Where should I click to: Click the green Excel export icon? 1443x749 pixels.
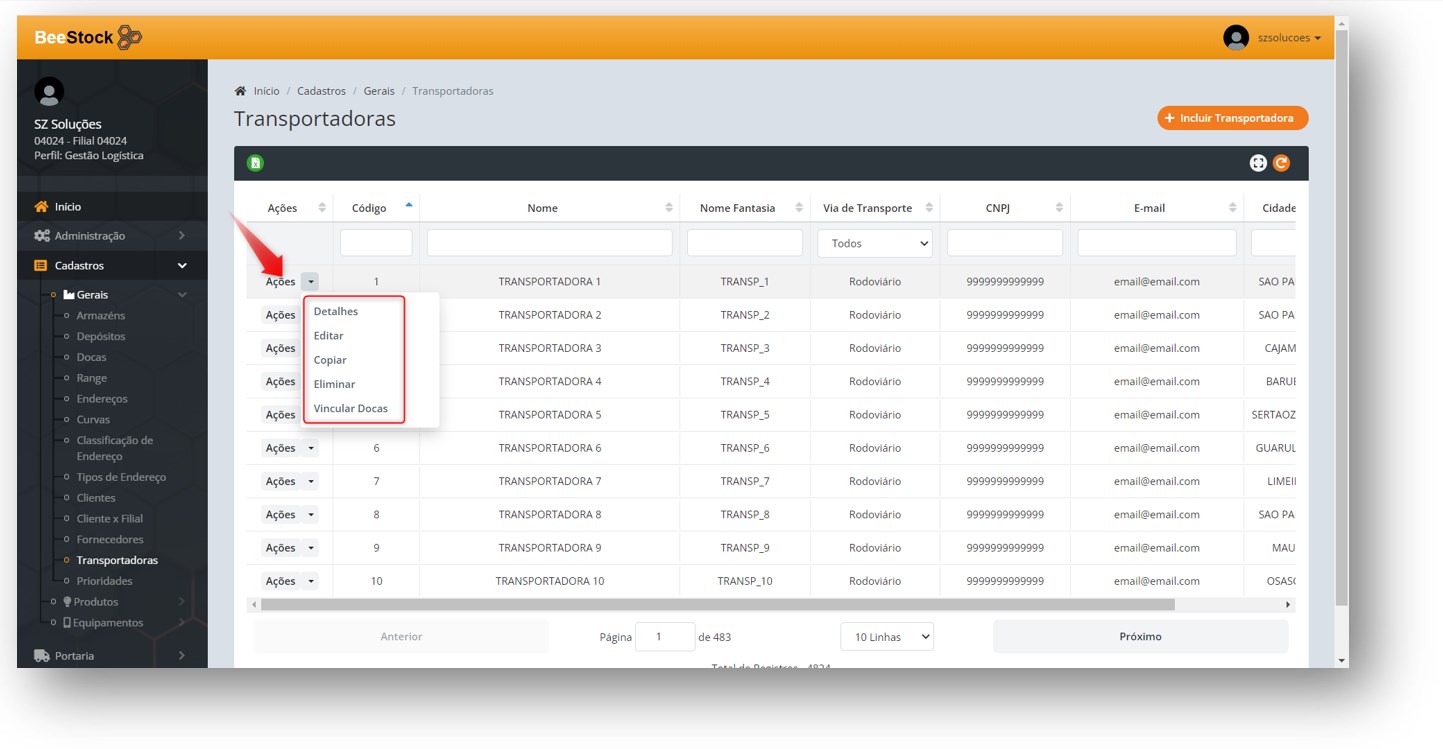255,164
